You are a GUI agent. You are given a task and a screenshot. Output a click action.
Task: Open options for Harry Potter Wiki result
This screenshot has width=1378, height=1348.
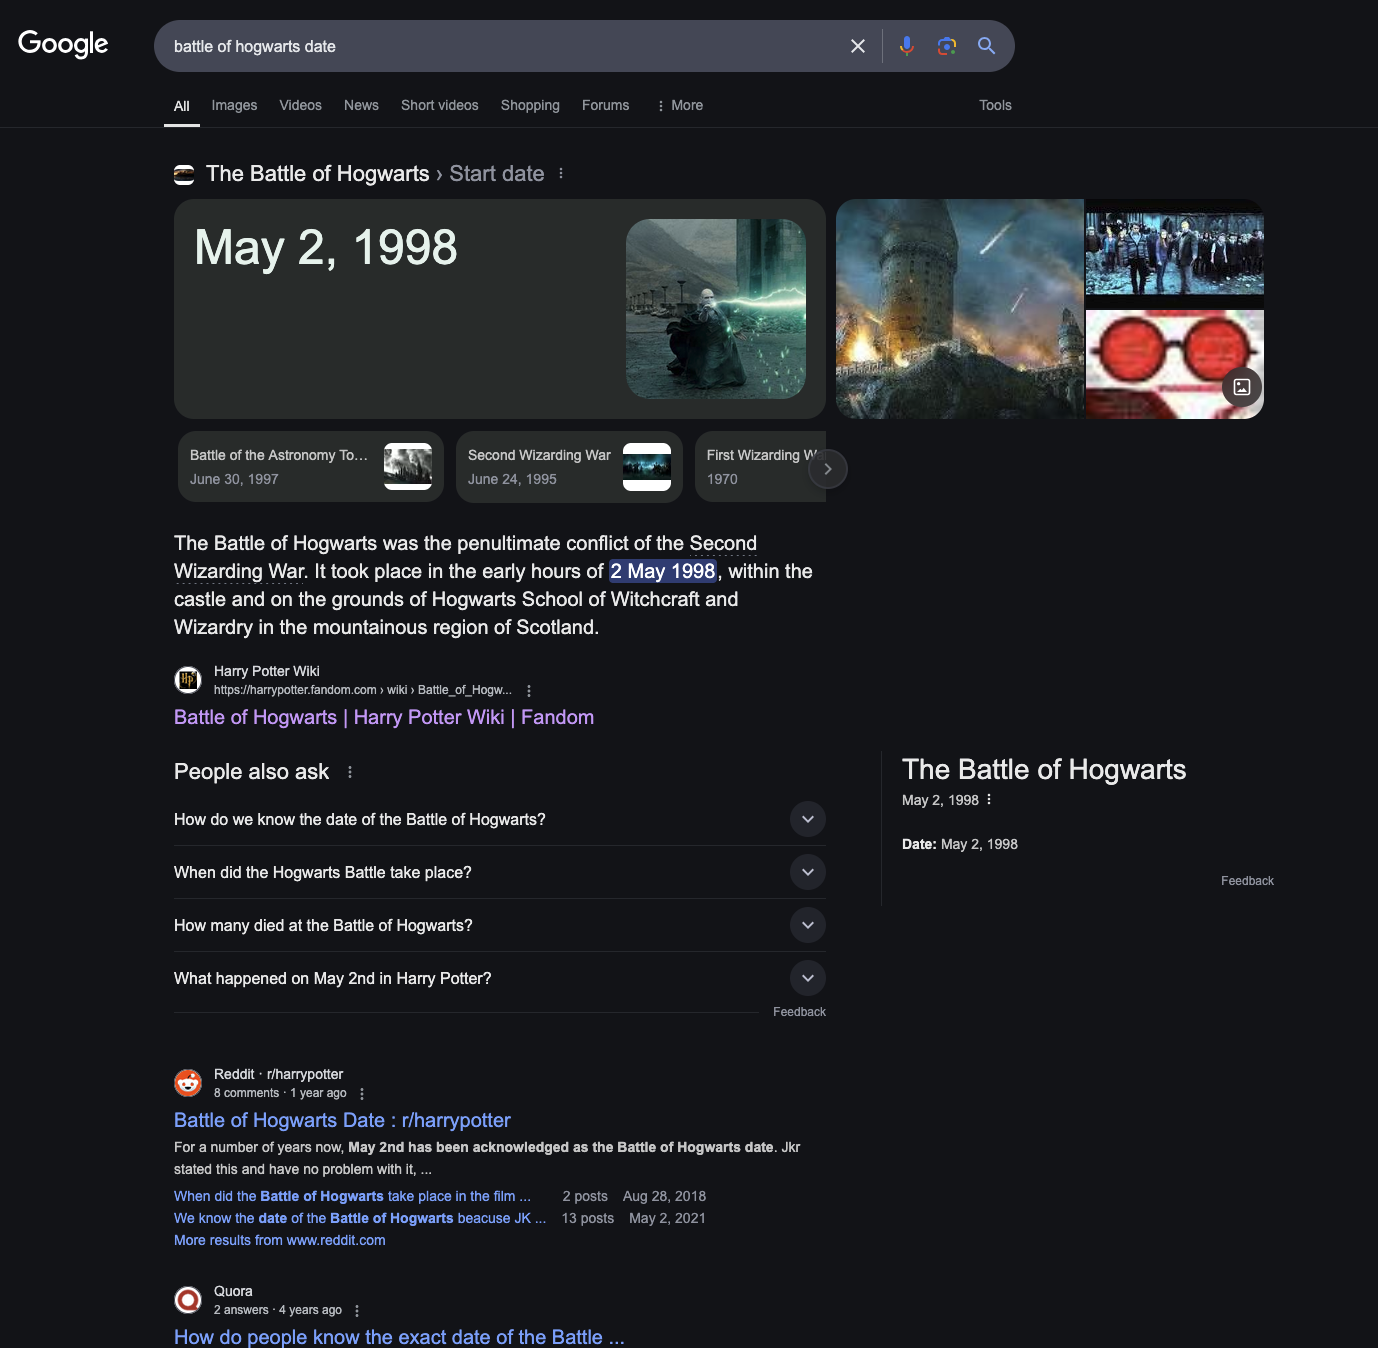(529, 691)
